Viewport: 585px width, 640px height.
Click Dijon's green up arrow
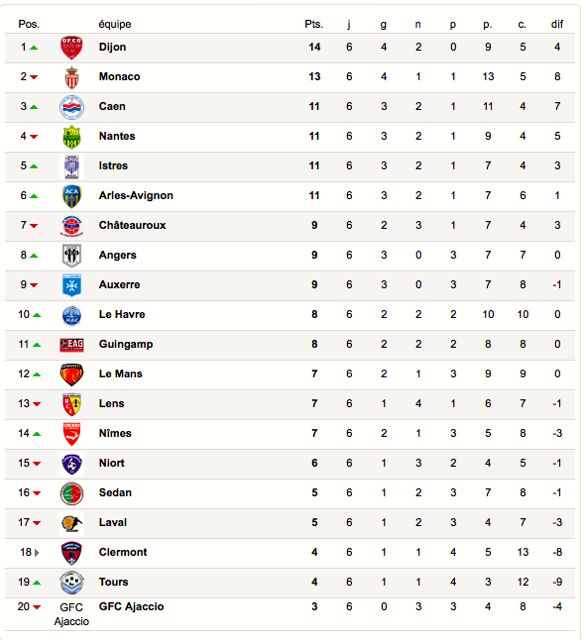[34, 48]
